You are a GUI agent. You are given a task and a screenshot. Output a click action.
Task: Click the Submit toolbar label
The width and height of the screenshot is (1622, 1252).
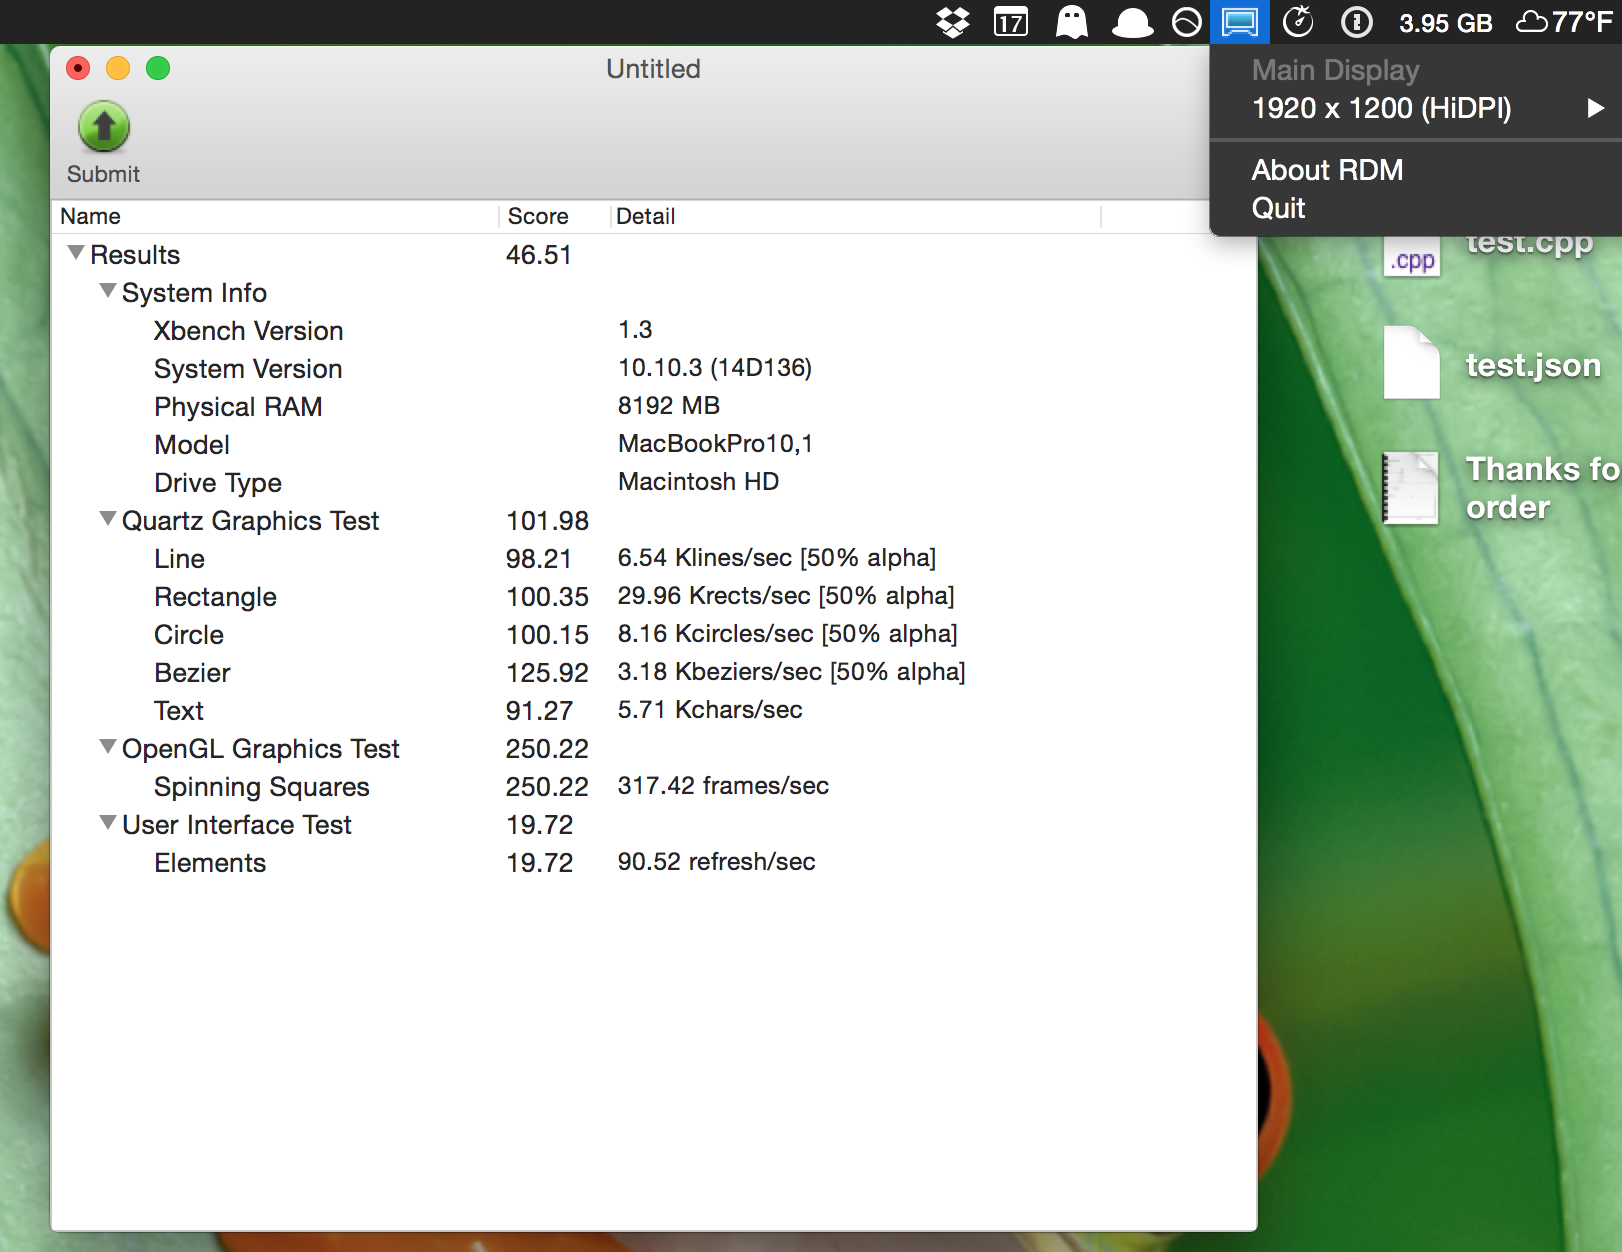point(103,174)
